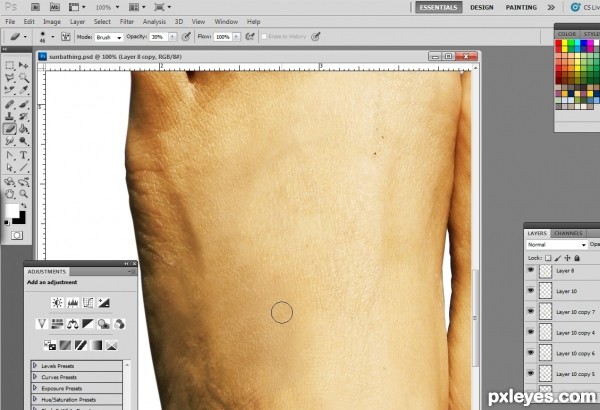Open the Image menu
Screen dimensions: 600x410
52,22
